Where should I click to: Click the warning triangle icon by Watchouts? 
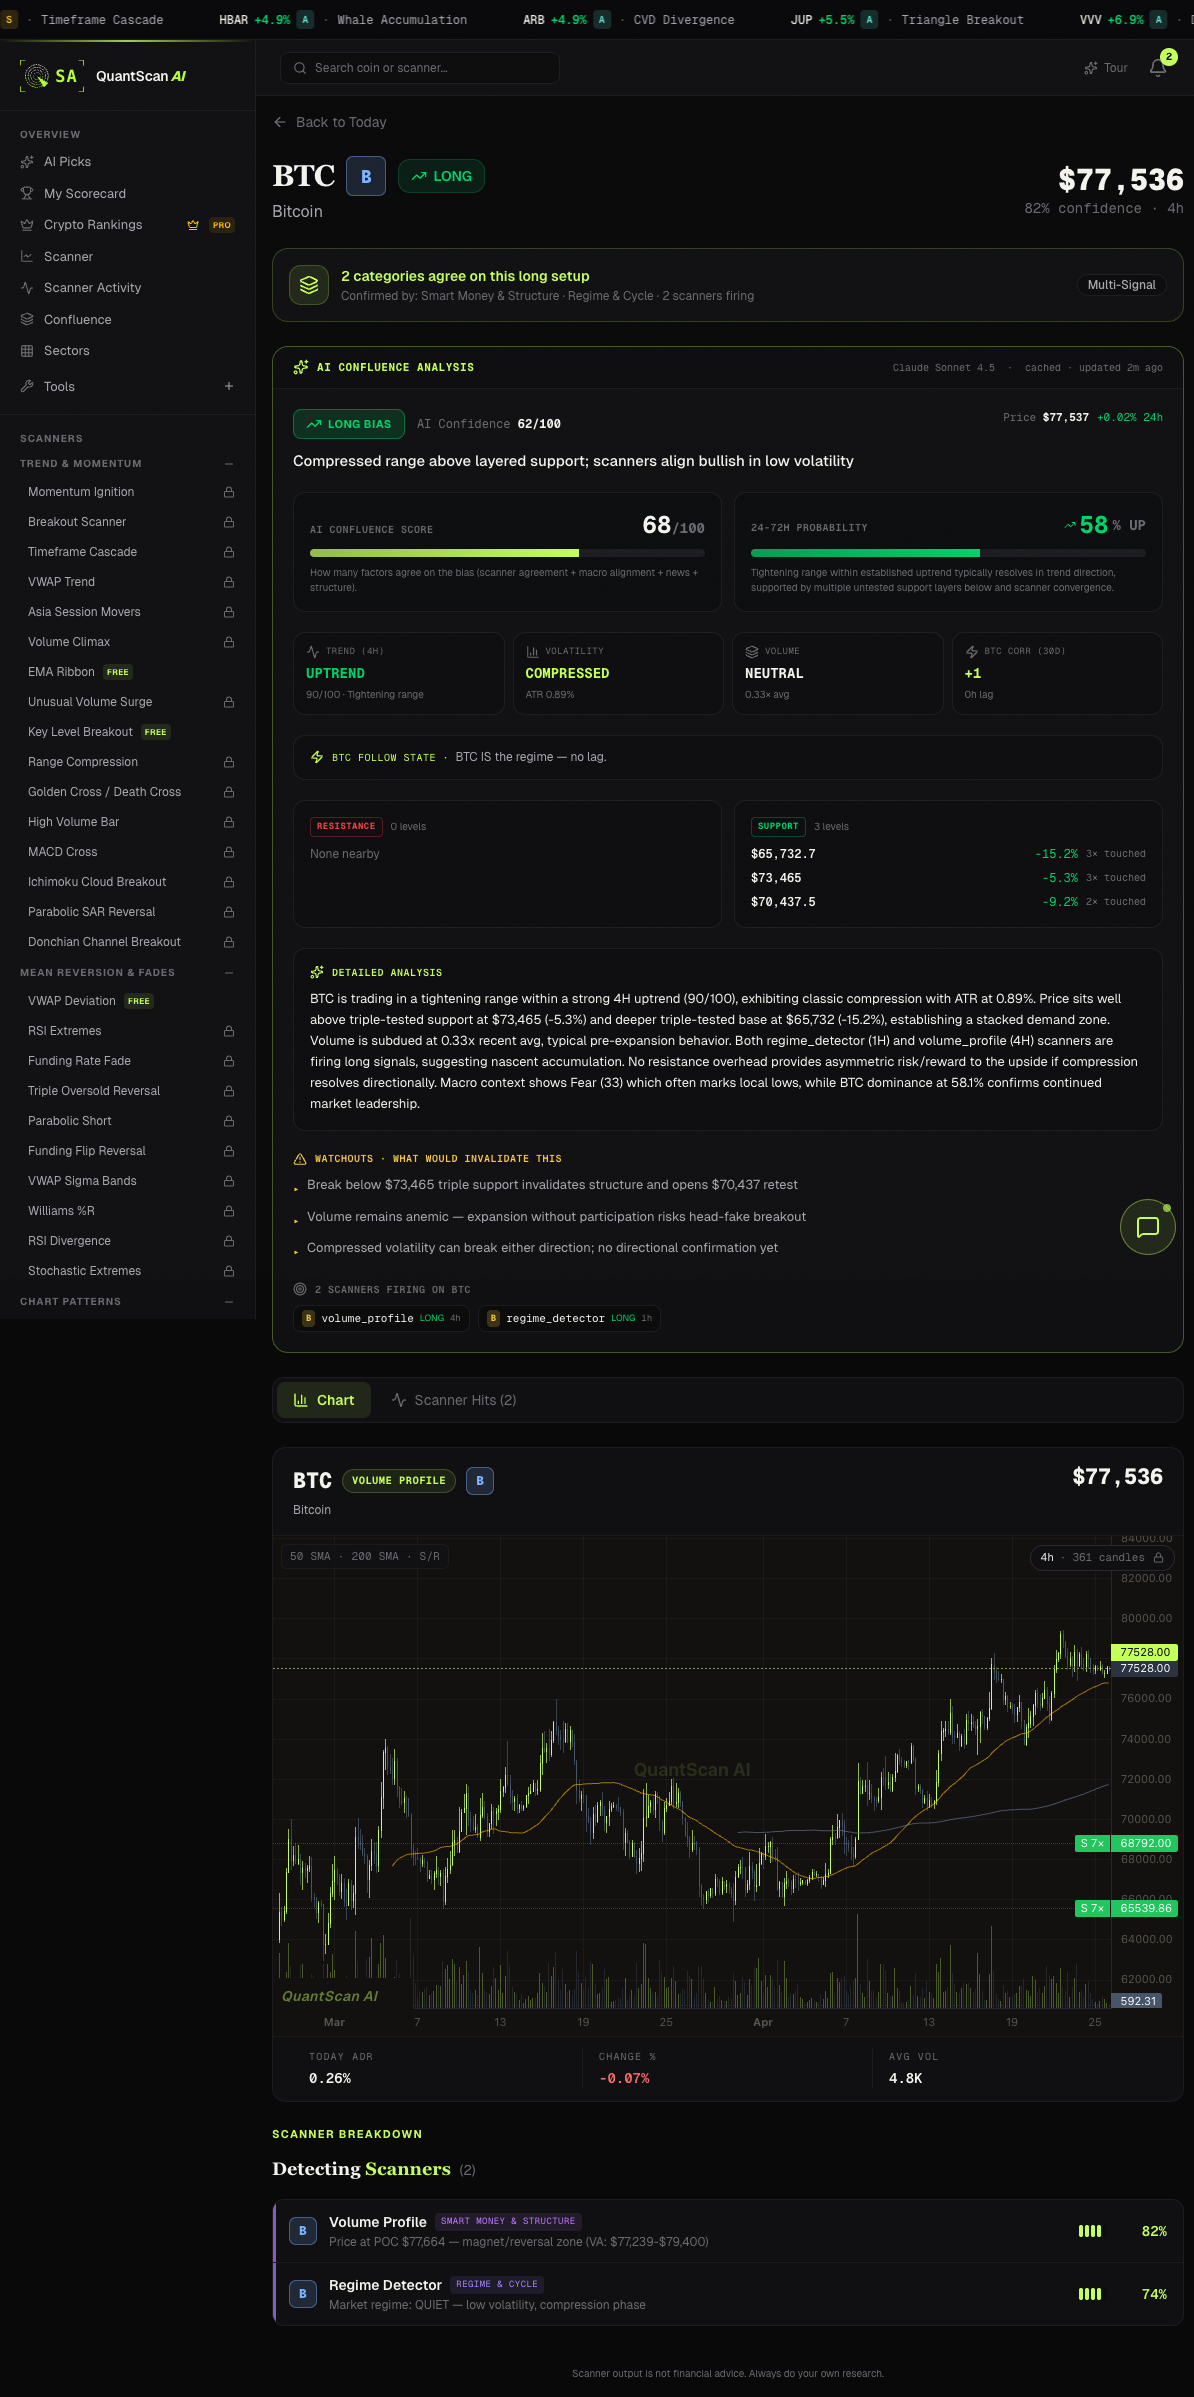point(300,1159)
